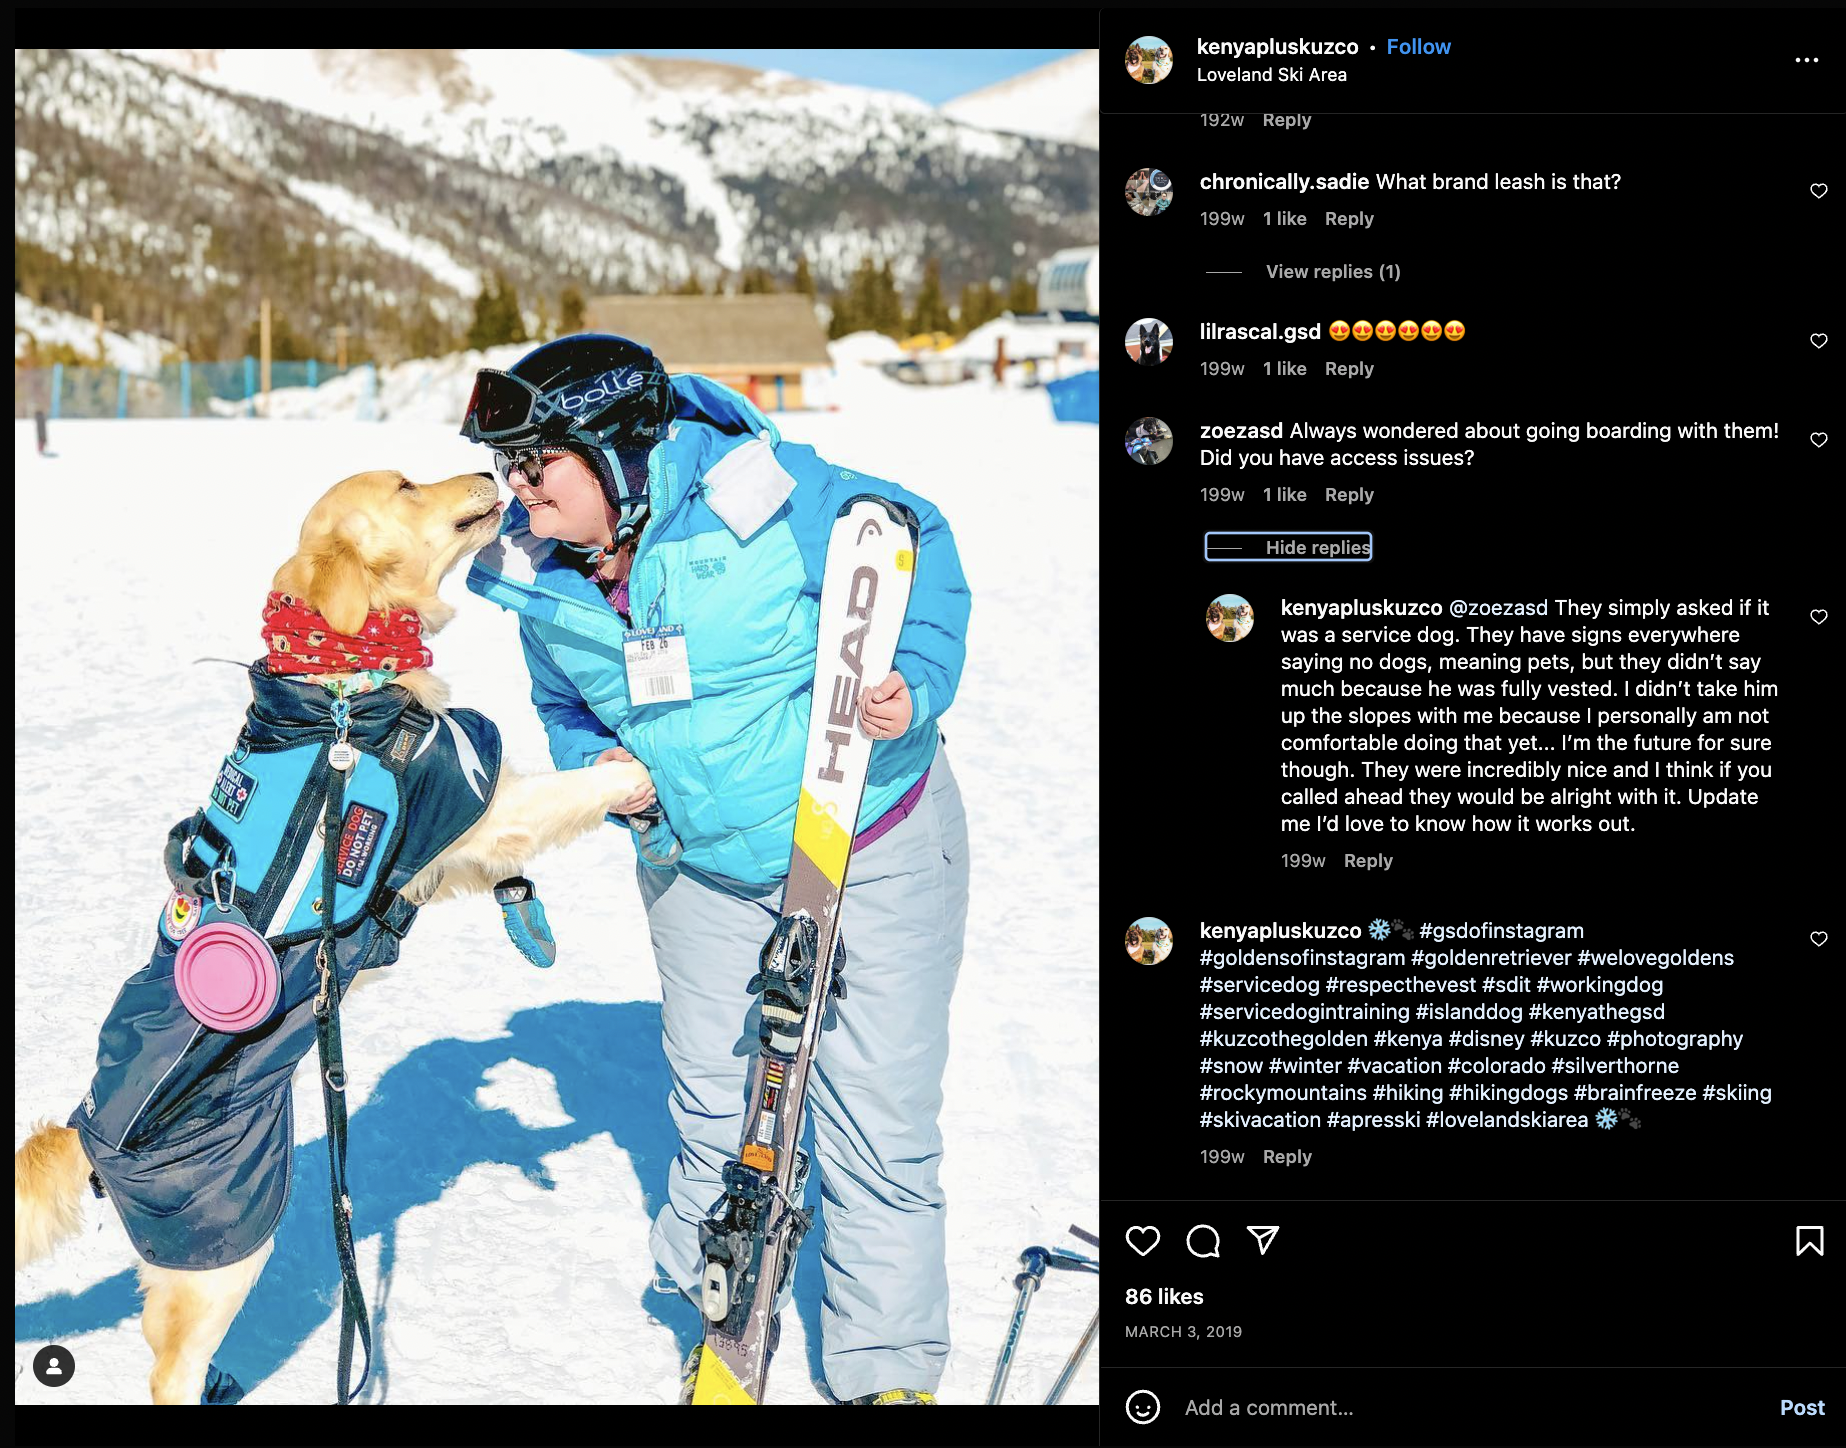Screen dimensions: 1846x1448
Task: Like lilrascal.gsd's emoji comment
Action: click(1819, 341)
